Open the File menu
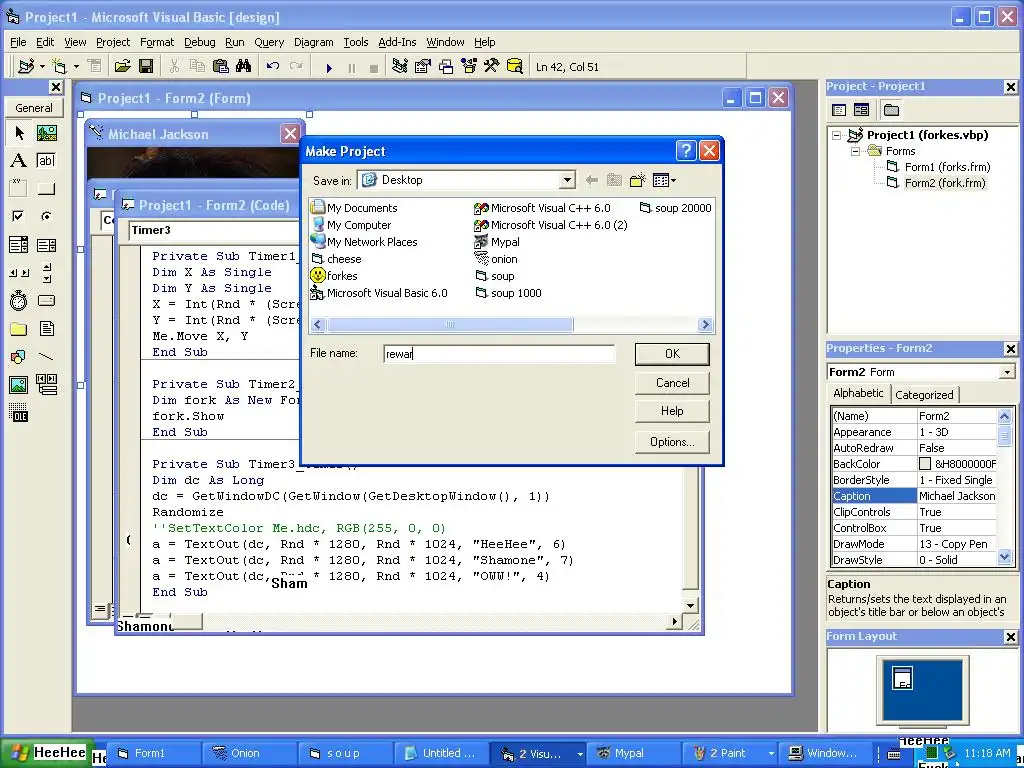Viewport: 1024px width, 768px height. pyautogui.click(x=18, y=42)
